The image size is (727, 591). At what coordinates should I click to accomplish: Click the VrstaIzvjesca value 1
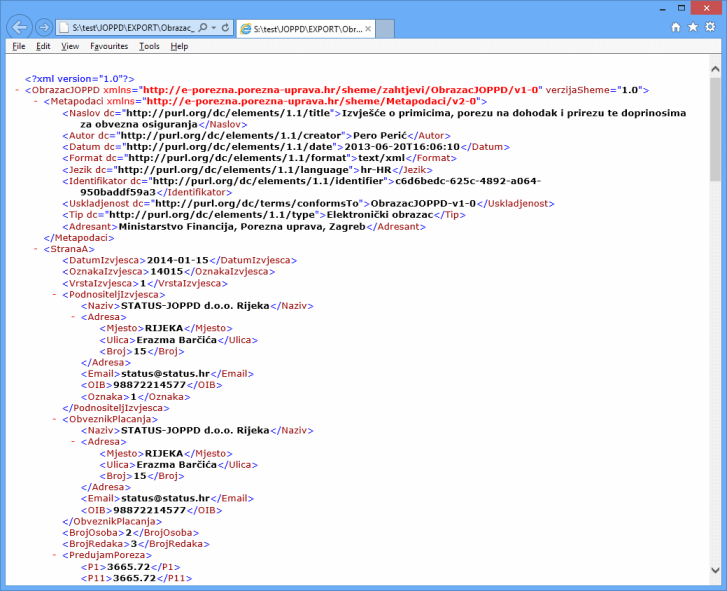(143, 283)
